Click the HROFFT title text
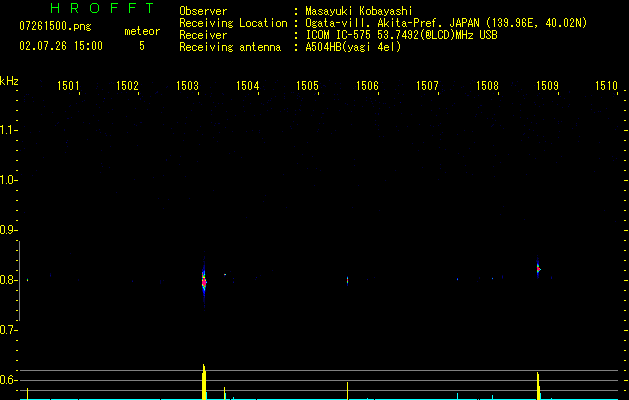 (102, 8)
